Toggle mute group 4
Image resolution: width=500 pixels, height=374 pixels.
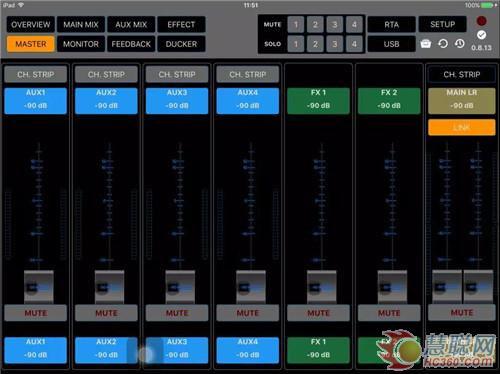(x=354, y=24)
